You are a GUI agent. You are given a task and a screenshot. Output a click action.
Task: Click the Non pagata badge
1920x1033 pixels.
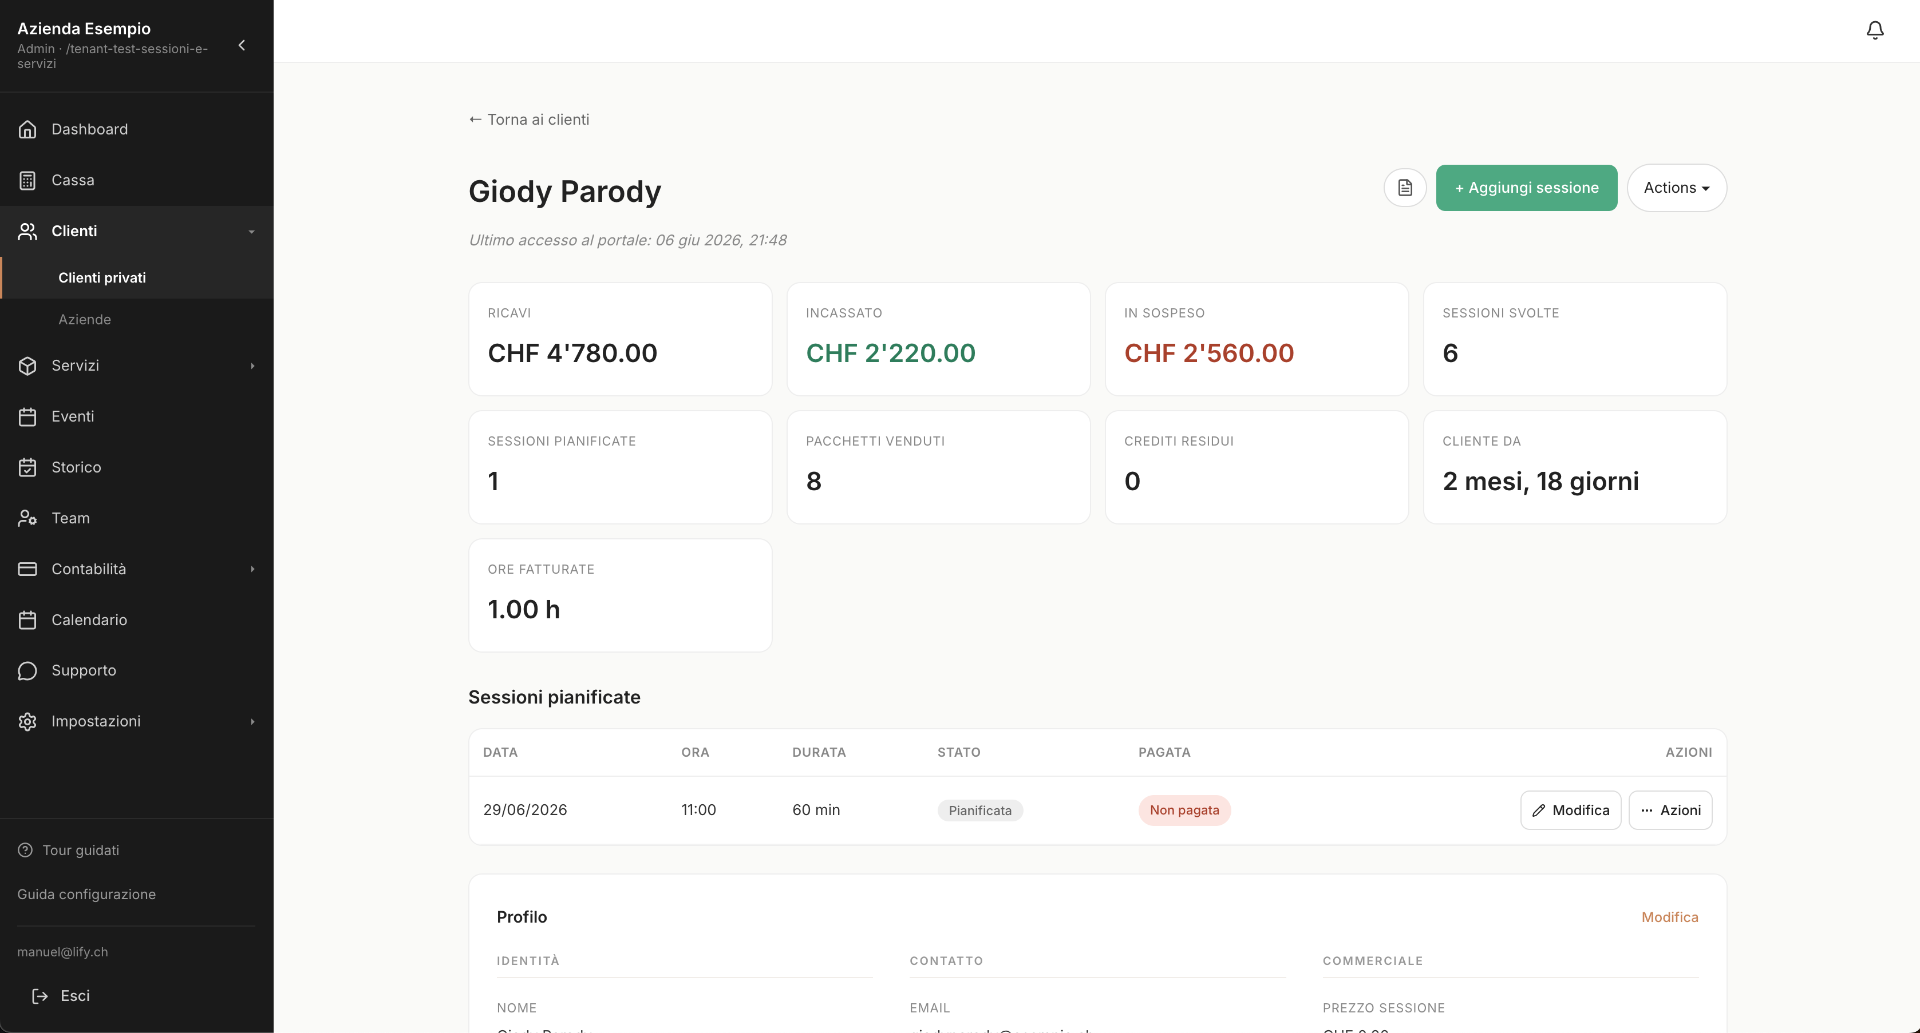[1184, 810]
